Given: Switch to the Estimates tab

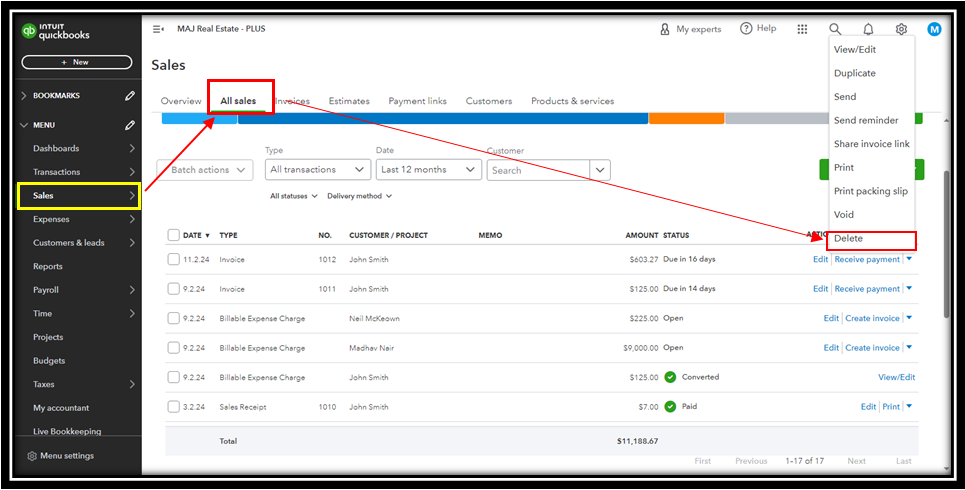Looking at the screenshot, I should click(349, 101).
